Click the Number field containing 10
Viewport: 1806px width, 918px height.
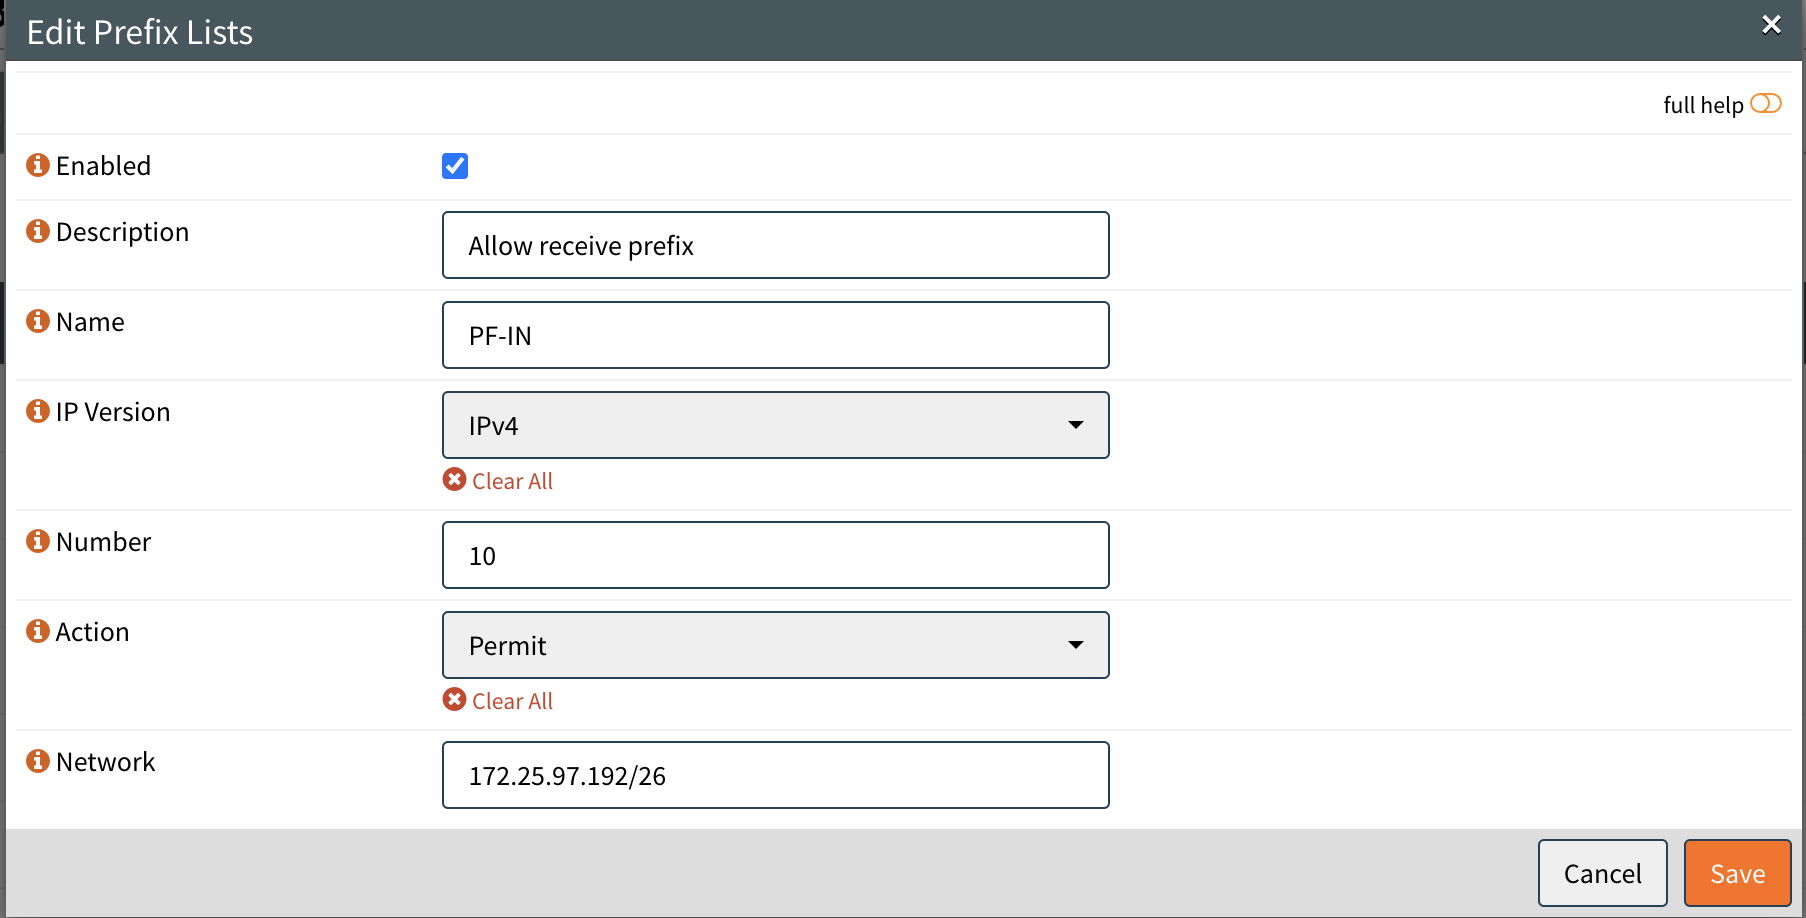776,555
